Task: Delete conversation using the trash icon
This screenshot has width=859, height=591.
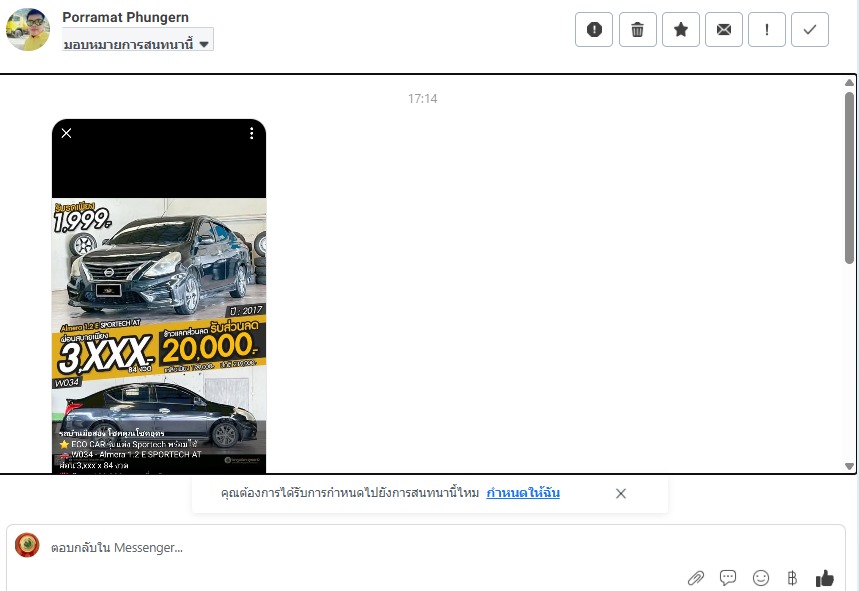Action: coord(637,30)
